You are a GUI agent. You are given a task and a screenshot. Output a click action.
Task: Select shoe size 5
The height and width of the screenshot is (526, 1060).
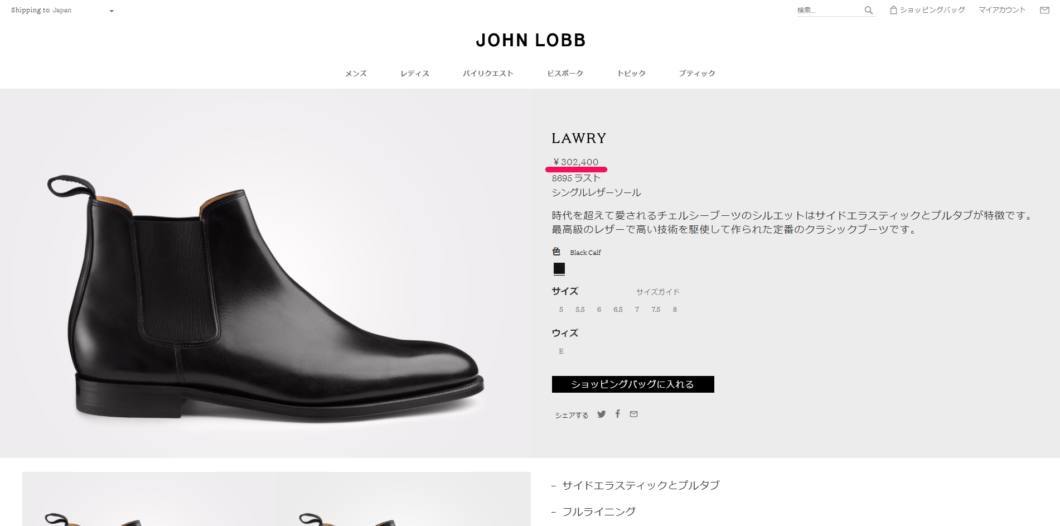pyautogui.click(x=561, y=310)
